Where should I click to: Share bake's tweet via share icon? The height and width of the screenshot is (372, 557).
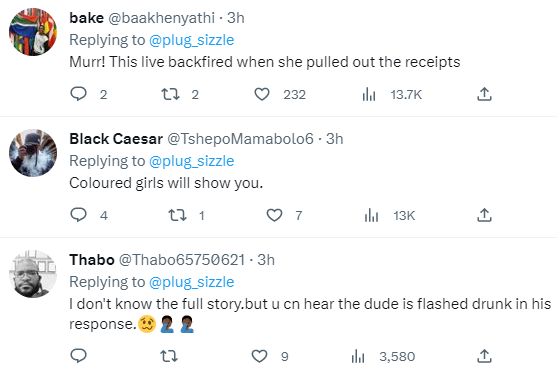pyautogui.click(x=484, y=94)
